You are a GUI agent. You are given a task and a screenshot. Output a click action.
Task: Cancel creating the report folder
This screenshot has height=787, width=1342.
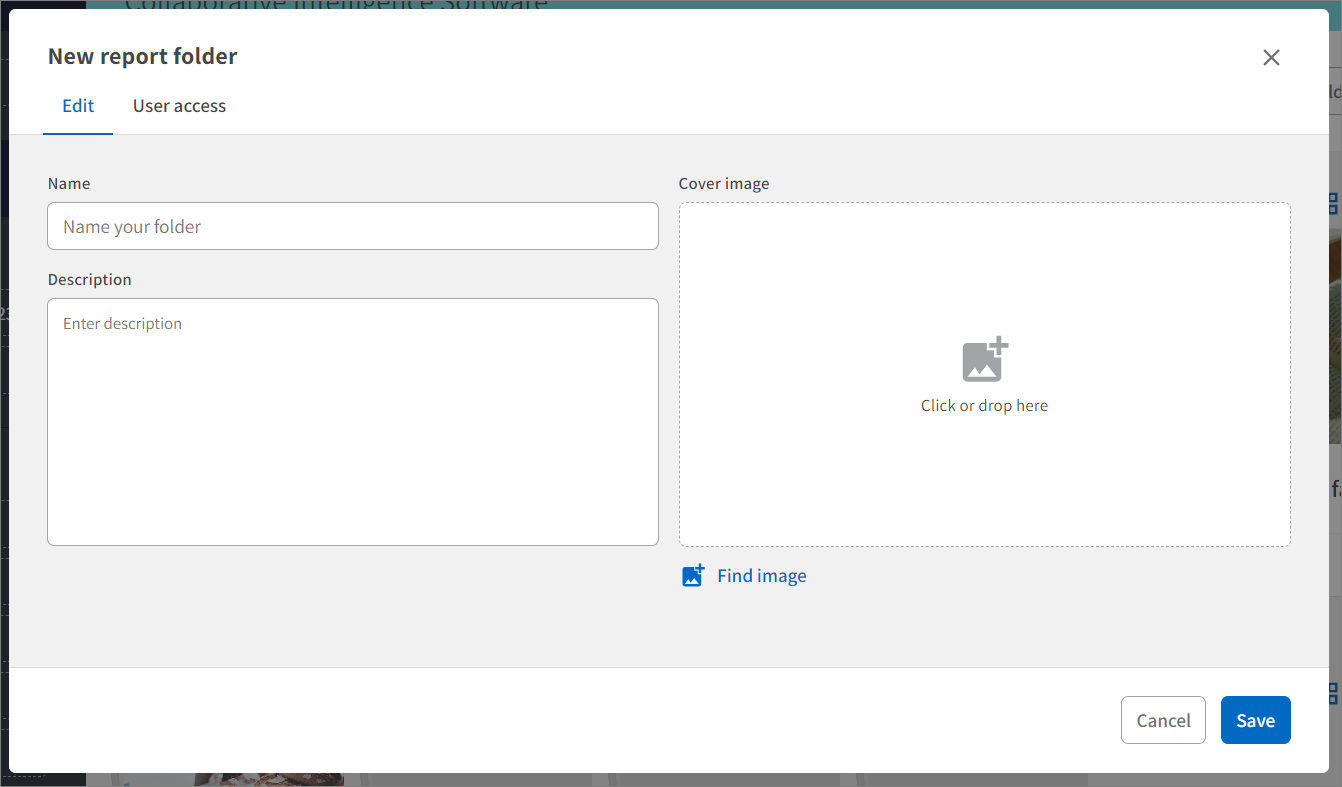[1163, 720]
